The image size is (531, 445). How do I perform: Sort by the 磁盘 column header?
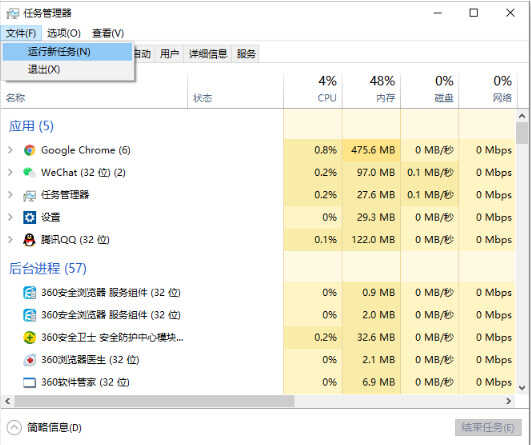point(430,90)
